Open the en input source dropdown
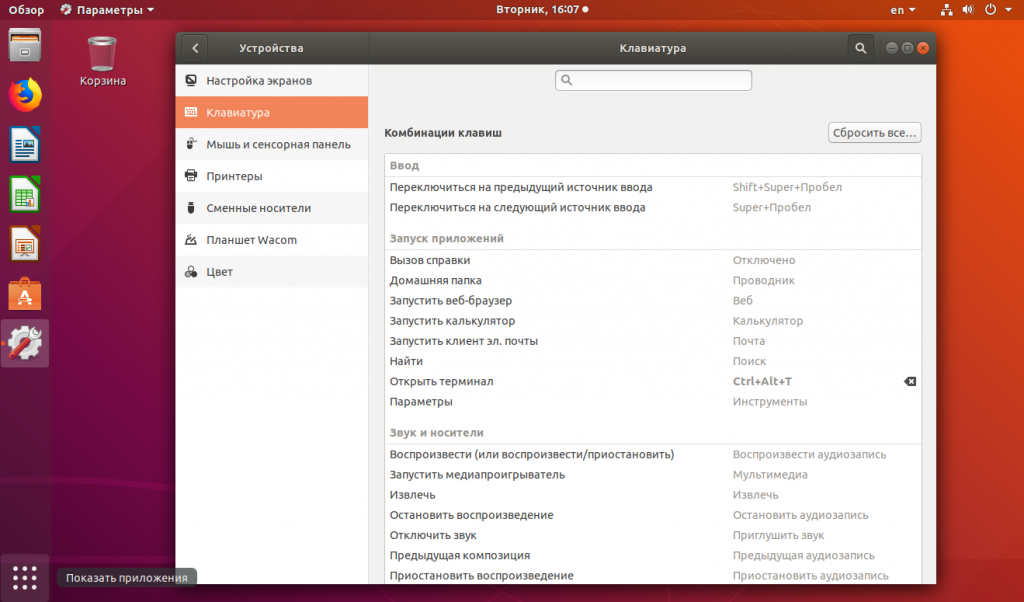The image size is (1024, 602). 903,10
